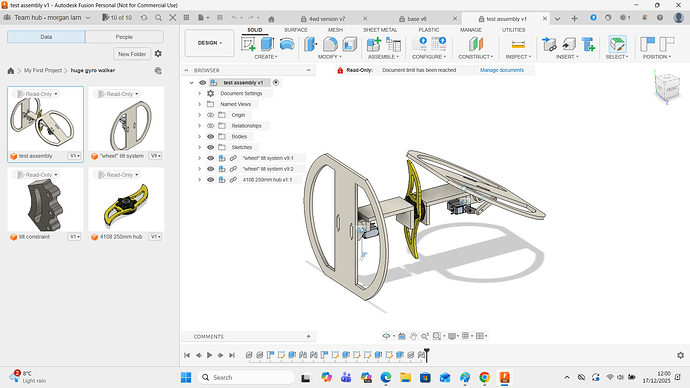This screenshot has width=690, height=388.
Task: Open test assembly version V1 dropdown
Action: point(74,156)
